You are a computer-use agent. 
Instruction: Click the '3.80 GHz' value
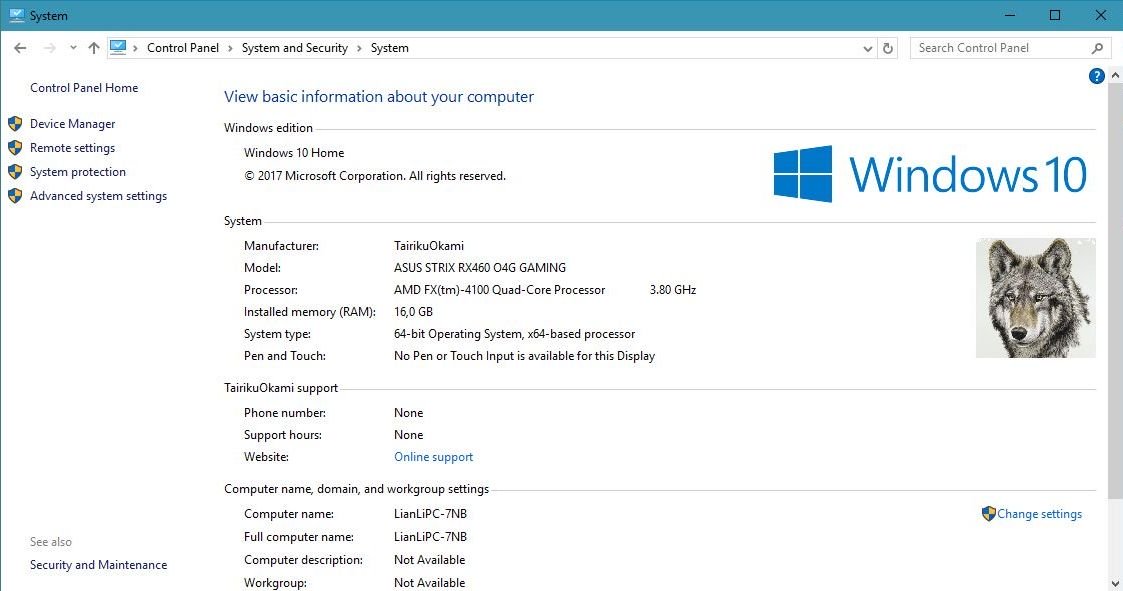click(x=673, y=290)
